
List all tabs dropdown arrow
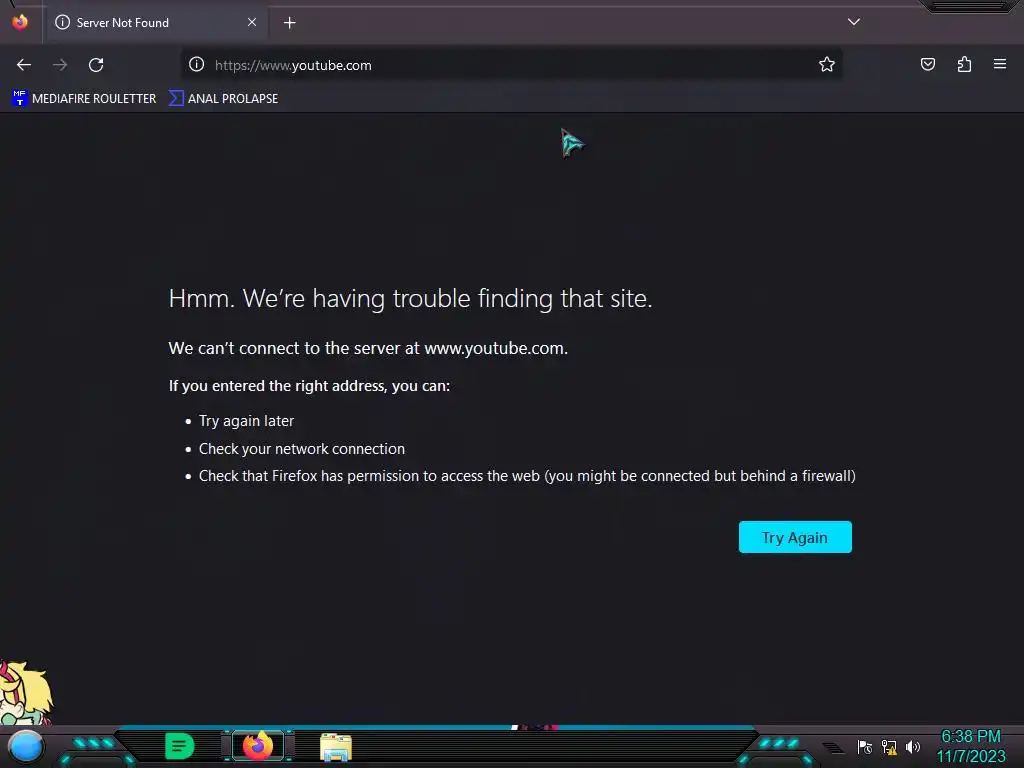pyautogui.click(x=854, y=22)
